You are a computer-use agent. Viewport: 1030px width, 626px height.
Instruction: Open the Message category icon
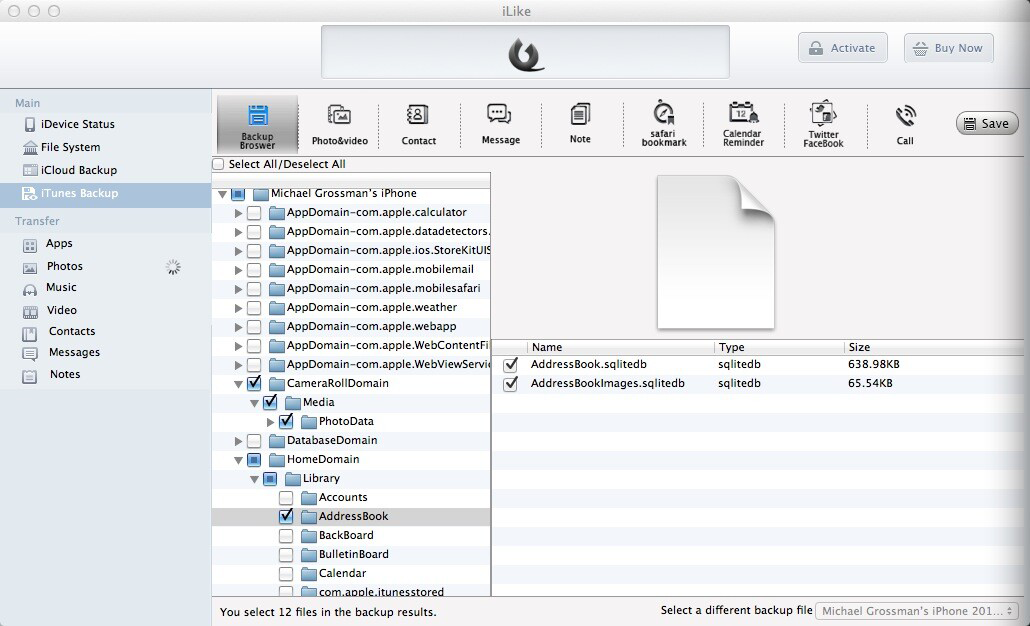(x=500, y=125)
